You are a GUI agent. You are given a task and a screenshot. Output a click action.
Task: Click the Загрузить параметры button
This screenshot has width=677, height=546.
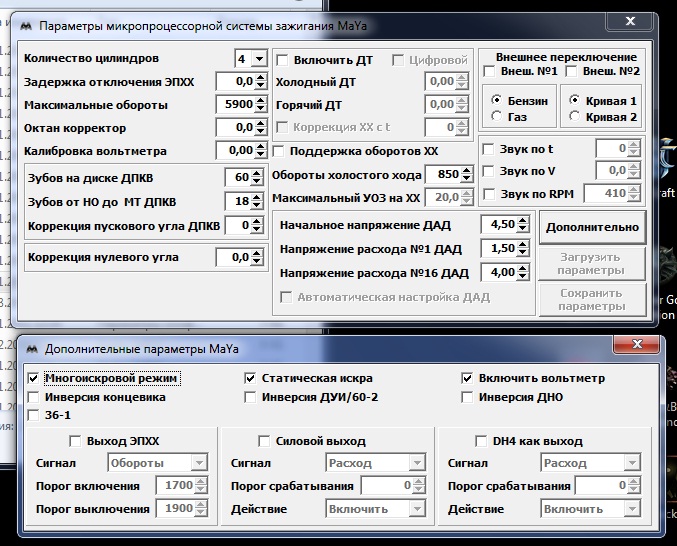click(592, 264)
